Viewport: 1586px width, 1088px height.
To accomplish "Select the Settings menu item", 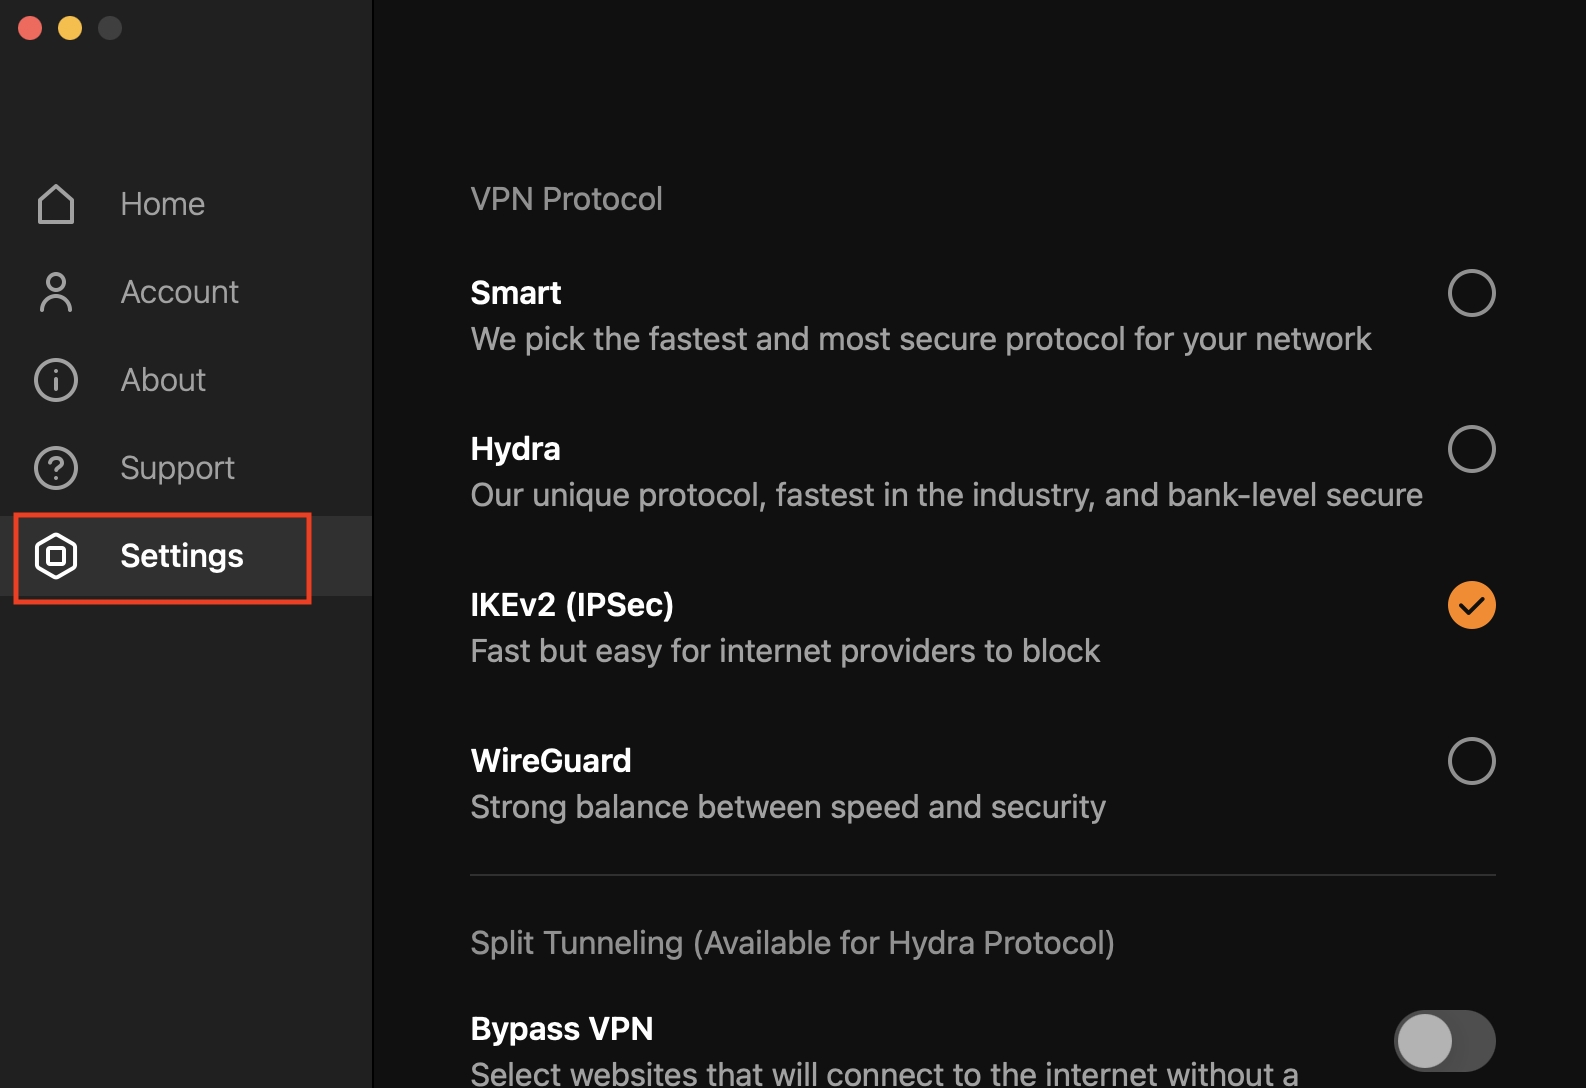I will coord(186,556).
